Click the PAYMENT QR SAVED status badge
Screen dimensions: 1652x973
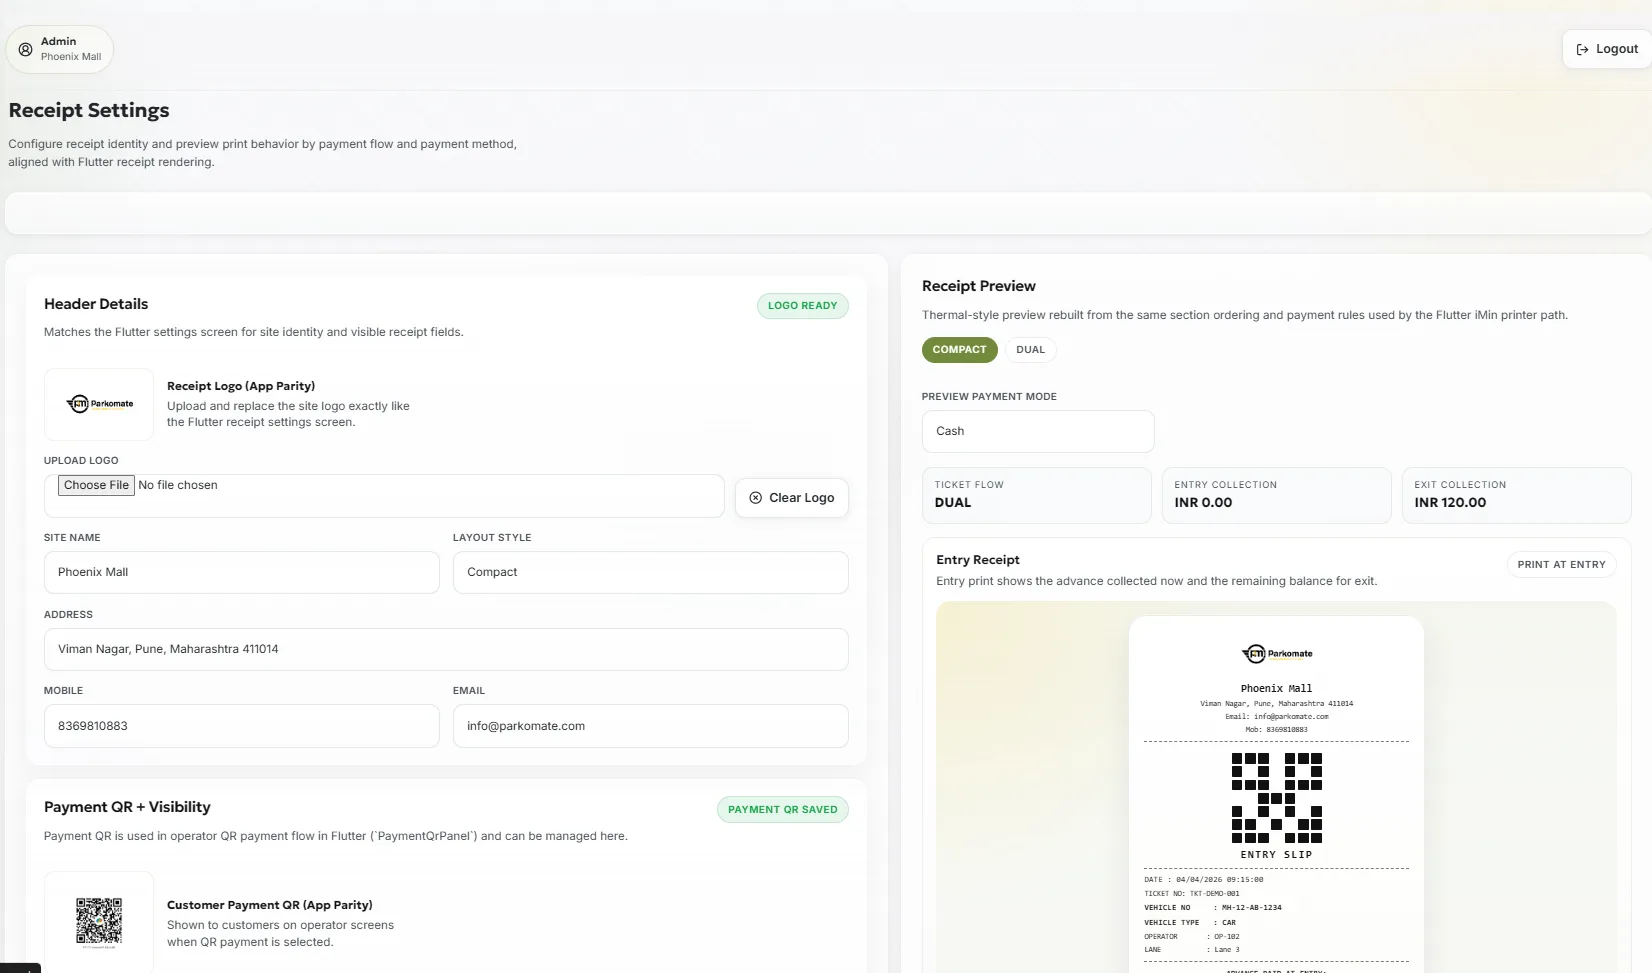[x=783, y=810]
